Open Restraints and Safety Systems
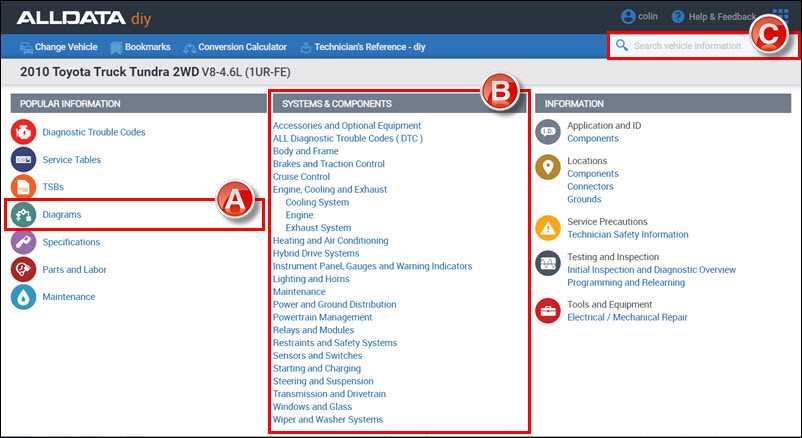802x438 pixels. (335, 343)
